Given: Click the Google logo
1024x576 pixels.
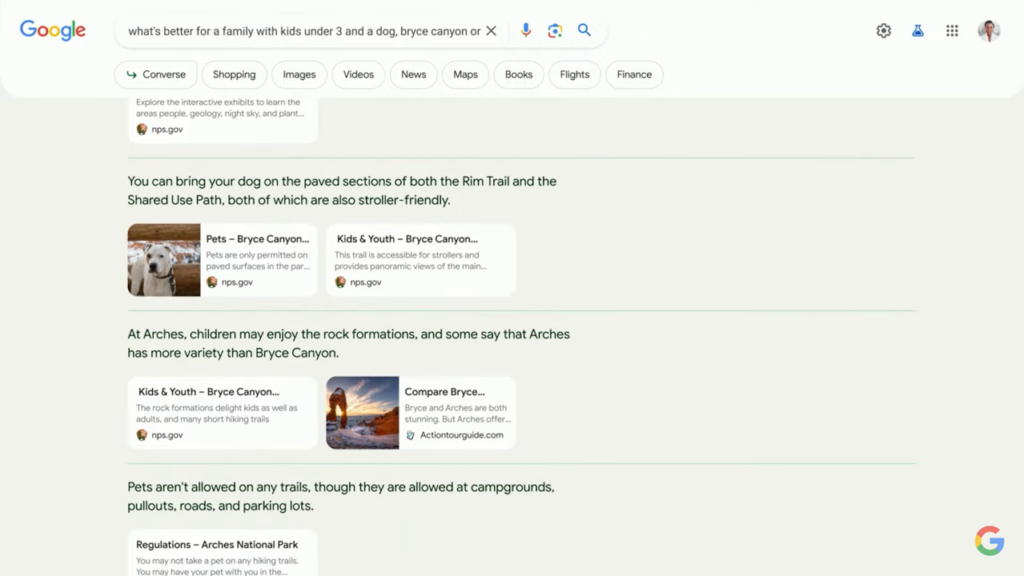Looking at the screenshot, I should point(52,30).
